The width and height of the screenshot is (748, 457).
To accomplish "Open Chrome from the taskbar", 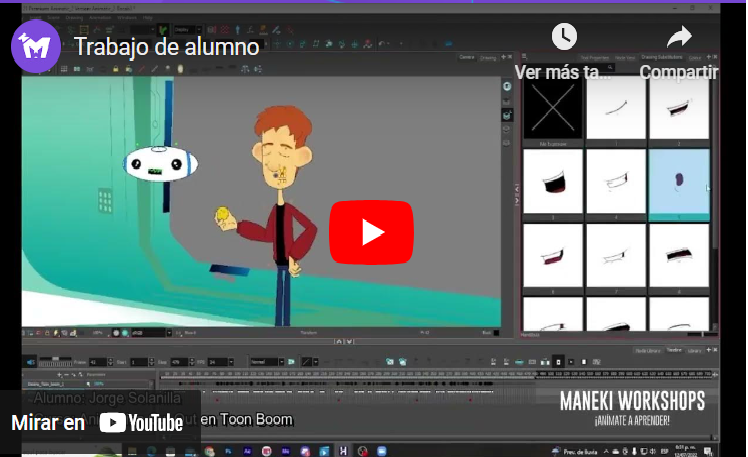I will 209,451.
